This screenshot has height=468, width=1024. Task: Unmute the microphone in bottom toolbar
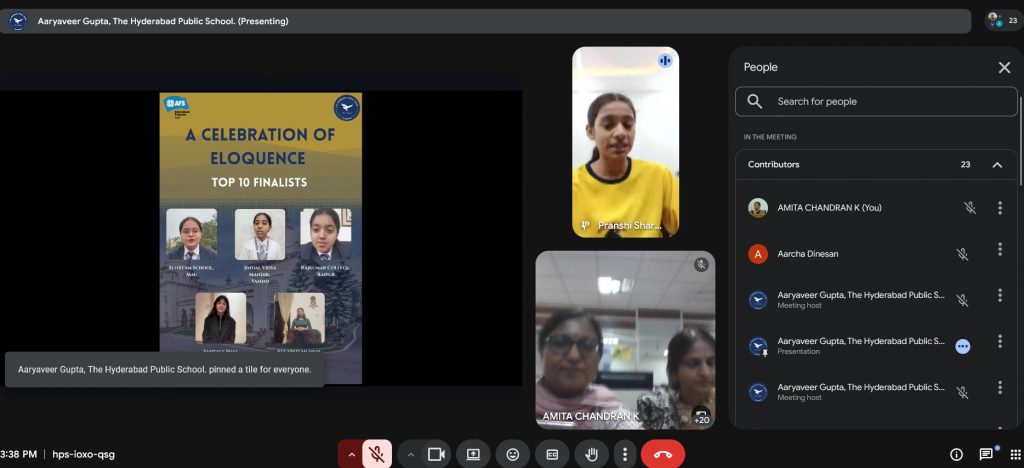(377, 454)
